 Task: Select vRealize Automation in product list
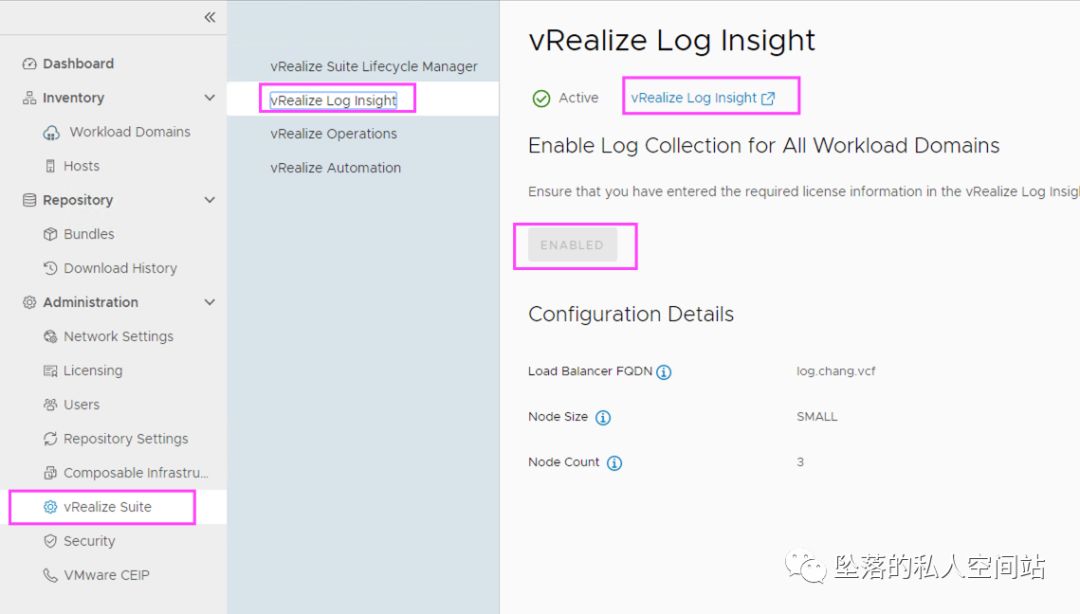pos(335,168)
